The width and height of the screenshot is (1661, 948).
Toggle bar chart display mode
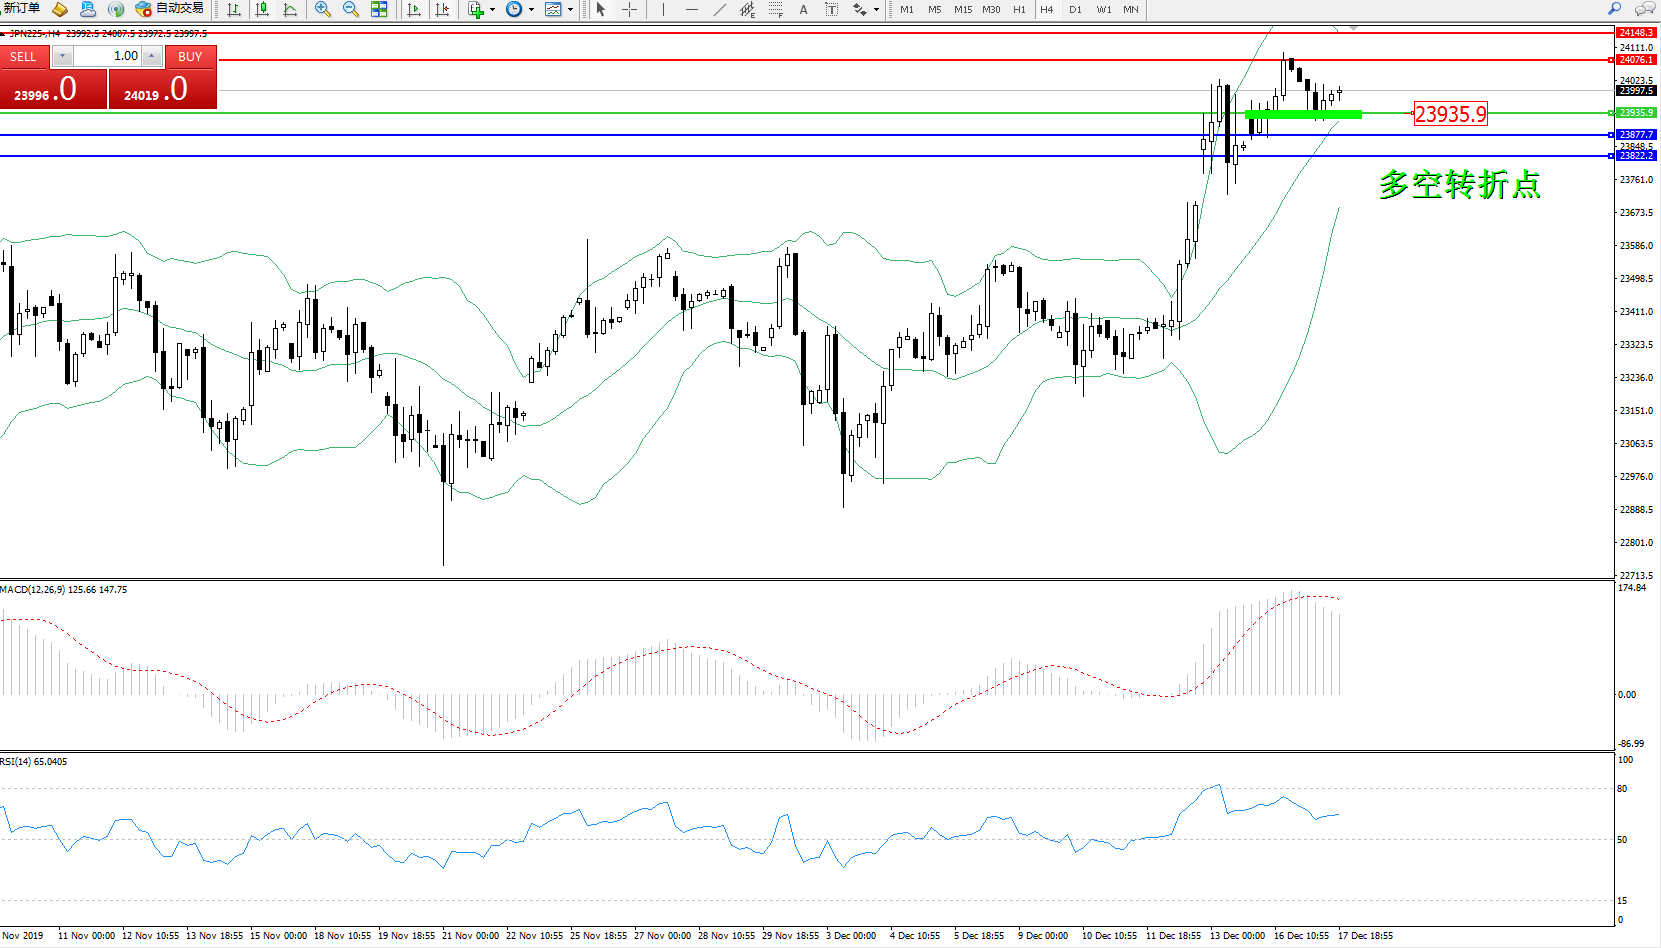pos(233,9)
